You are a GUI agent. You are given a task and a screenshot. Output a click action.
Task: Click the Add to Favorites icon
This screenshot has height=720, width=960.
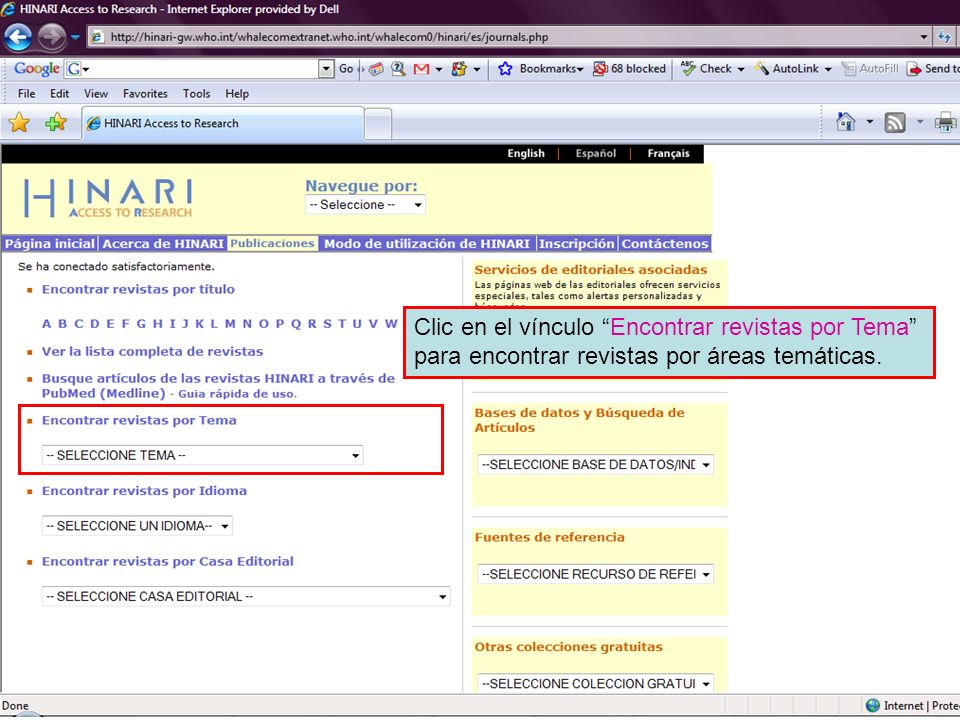(x=56, y=122)
